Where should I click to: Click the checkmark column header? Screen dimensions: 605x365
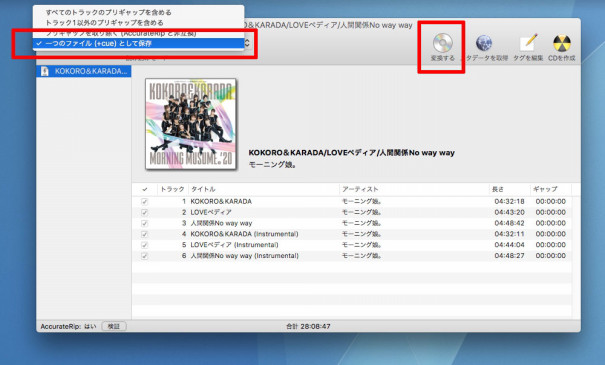pyautogui.click(x=145, y=189)
